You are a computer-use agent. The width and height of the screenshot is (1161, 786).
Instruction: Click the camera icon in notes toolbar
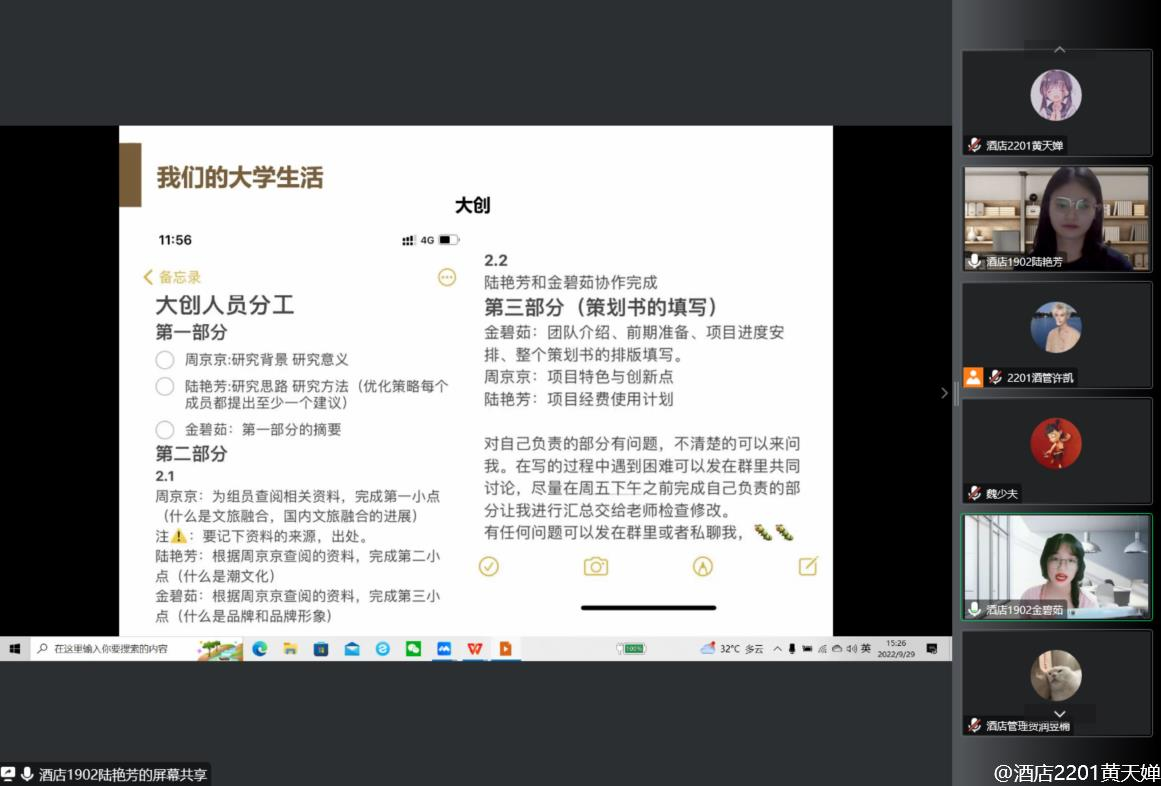596,567
